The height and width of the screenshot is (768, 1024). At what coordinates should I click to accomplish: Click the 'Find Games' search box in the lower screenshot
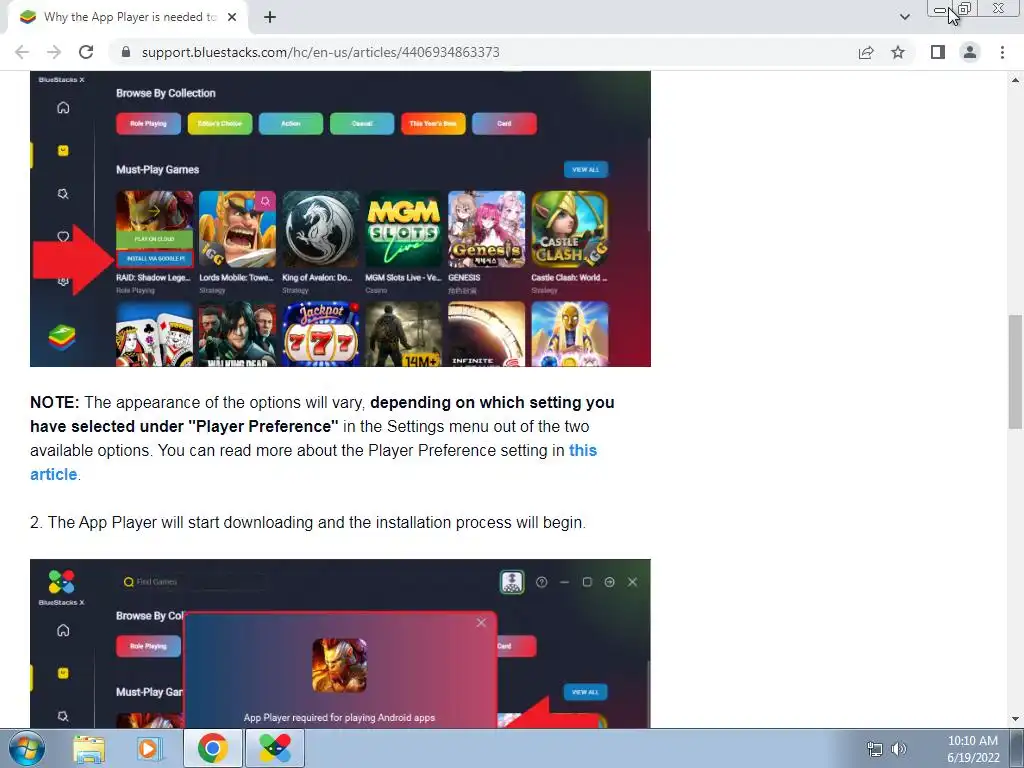pos(193,582)
